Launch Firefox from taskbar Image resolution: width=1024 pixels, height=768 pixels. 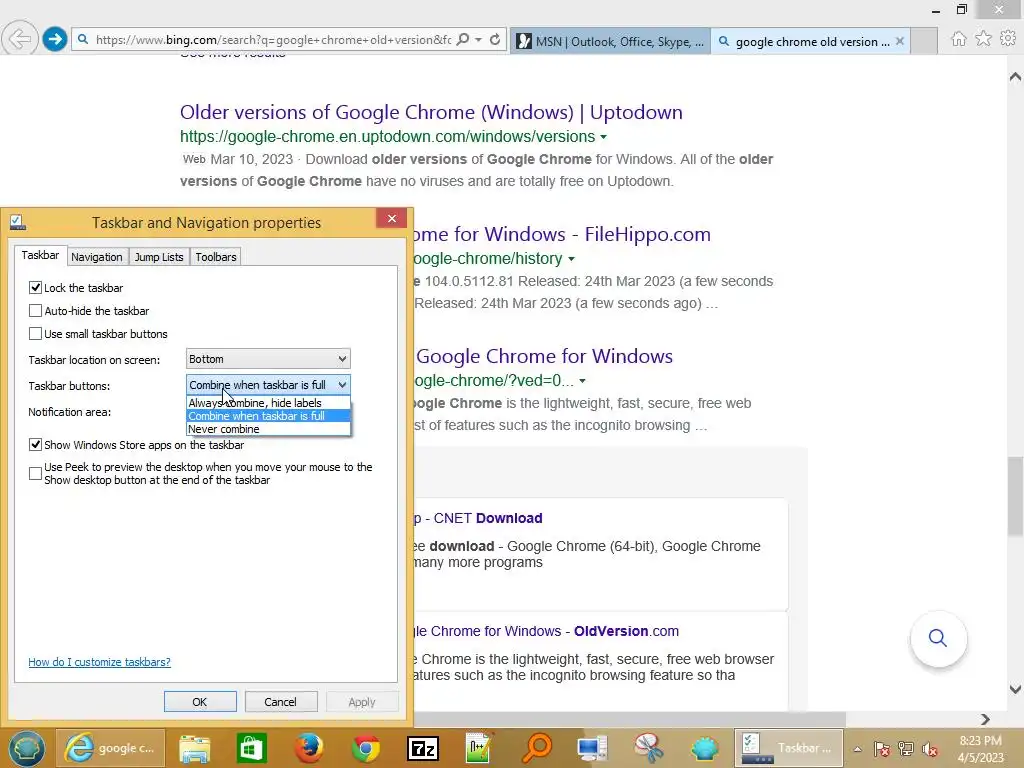click(309, 748)
